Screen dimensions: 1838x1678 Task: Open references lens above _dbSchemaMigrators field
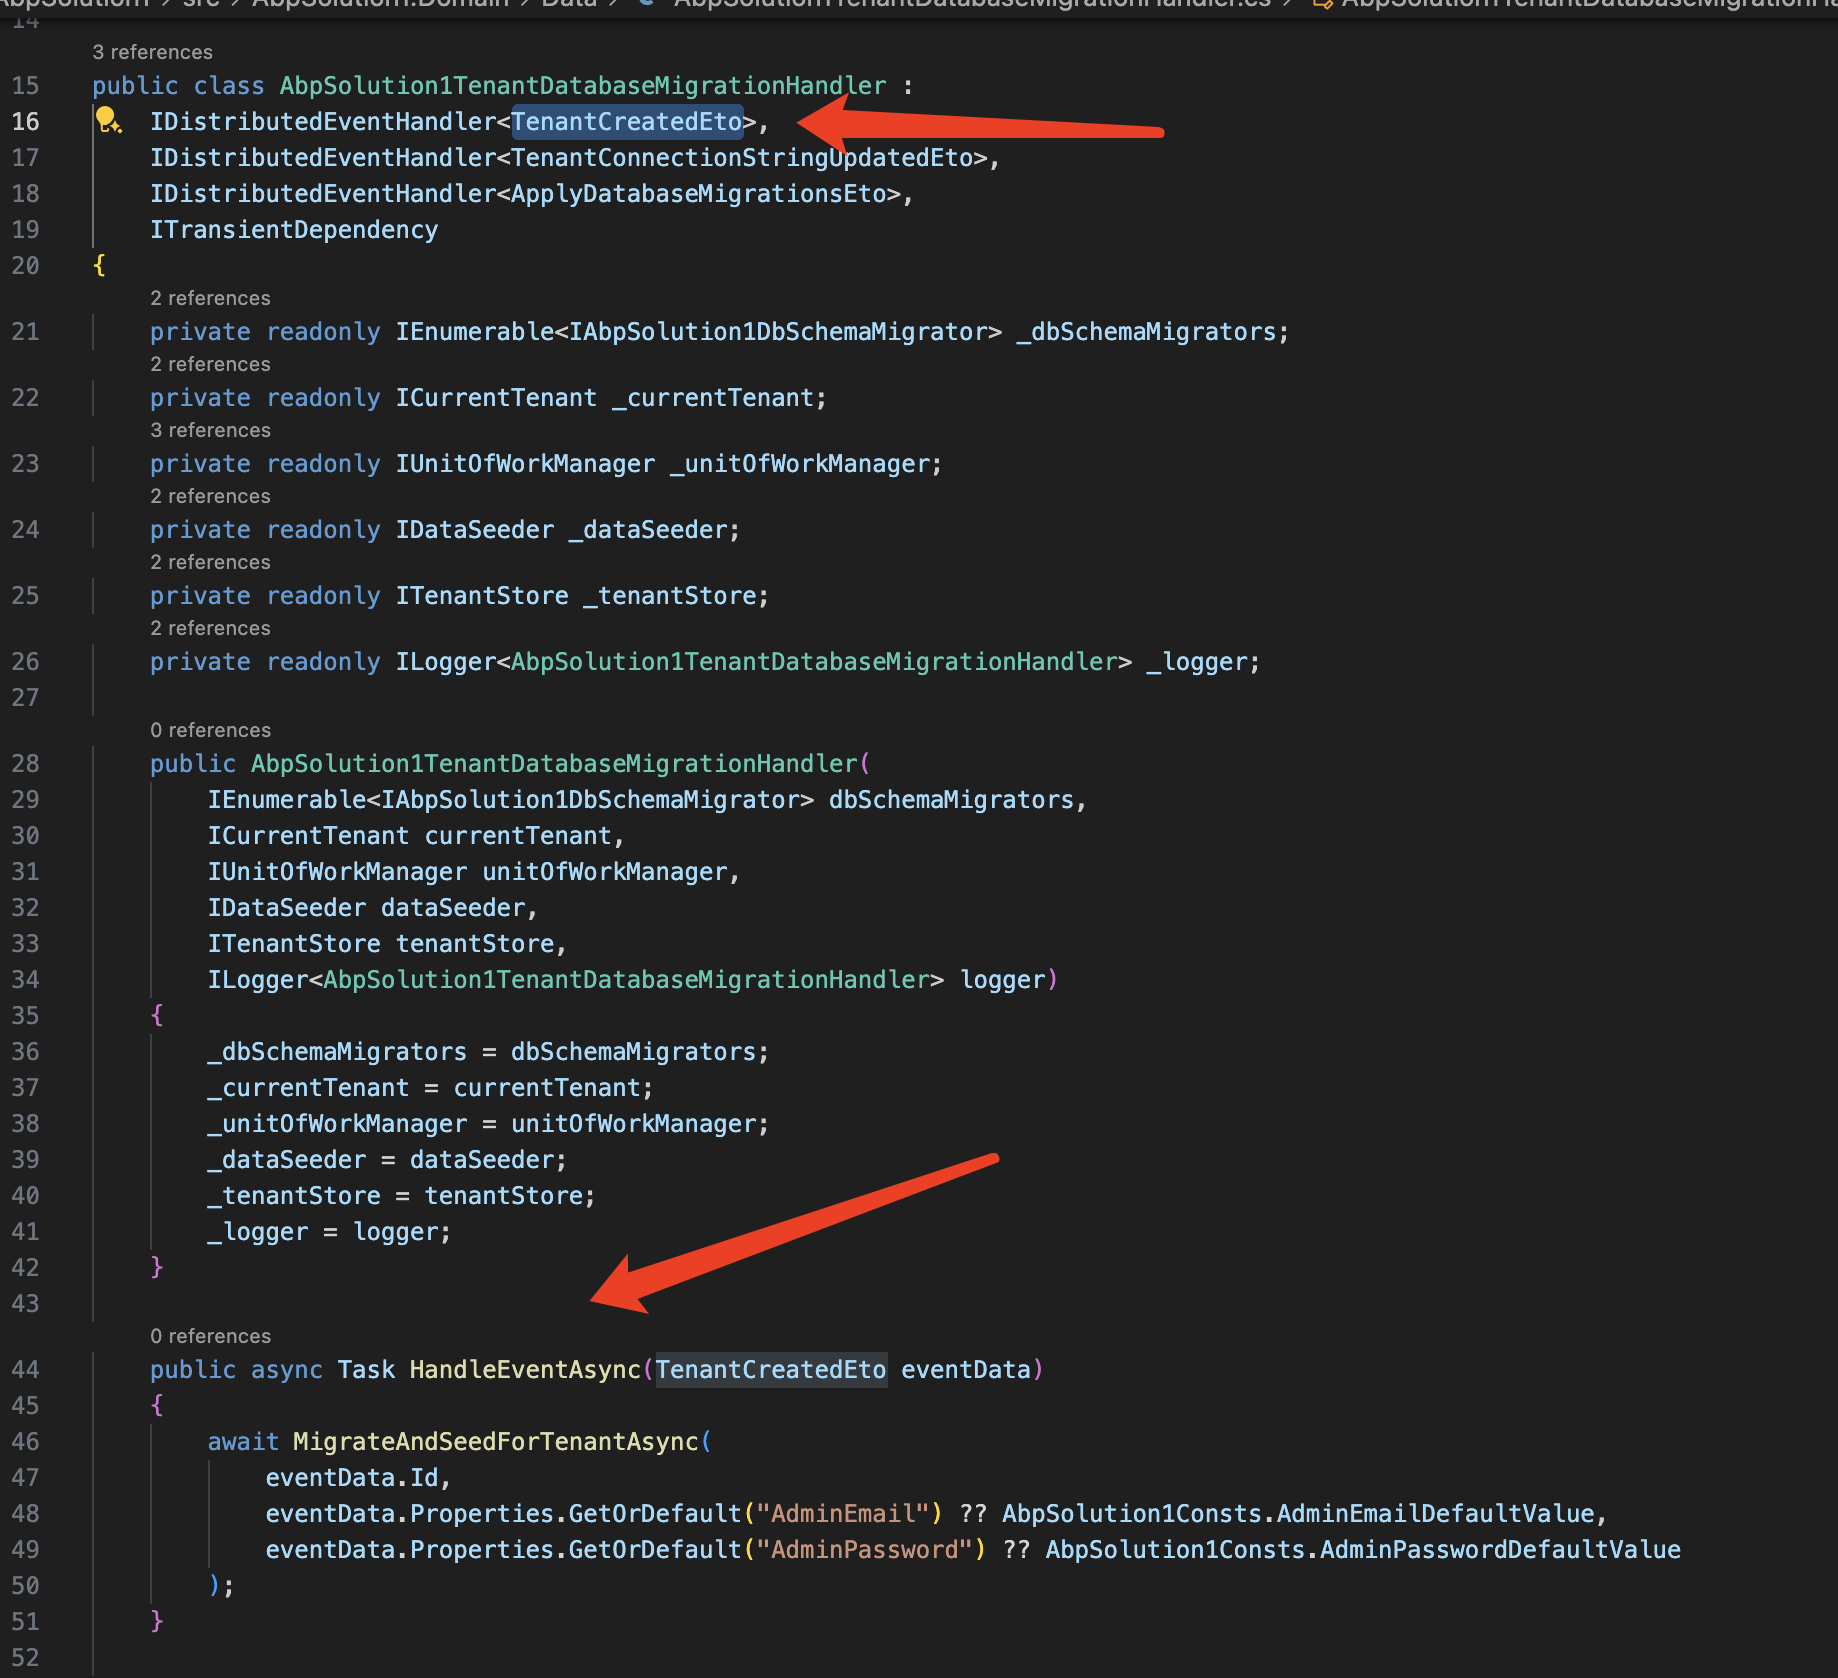click(x=210, y=298)
